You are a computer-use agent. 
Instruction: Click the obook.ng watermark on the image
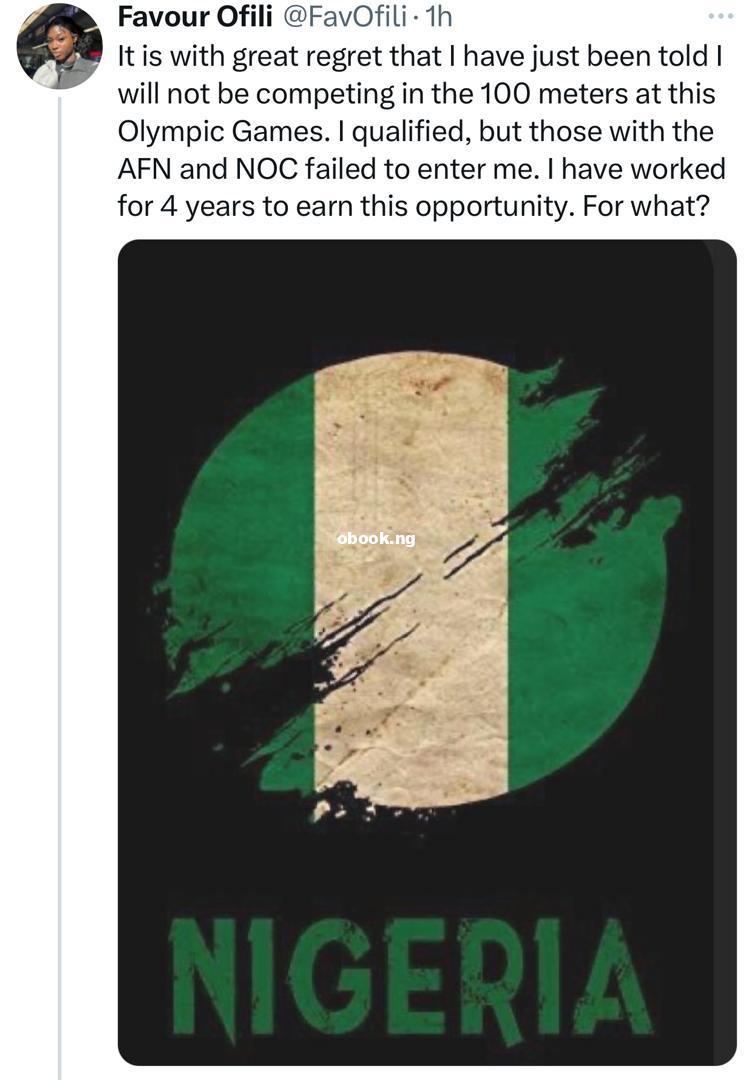coord(376,539)
